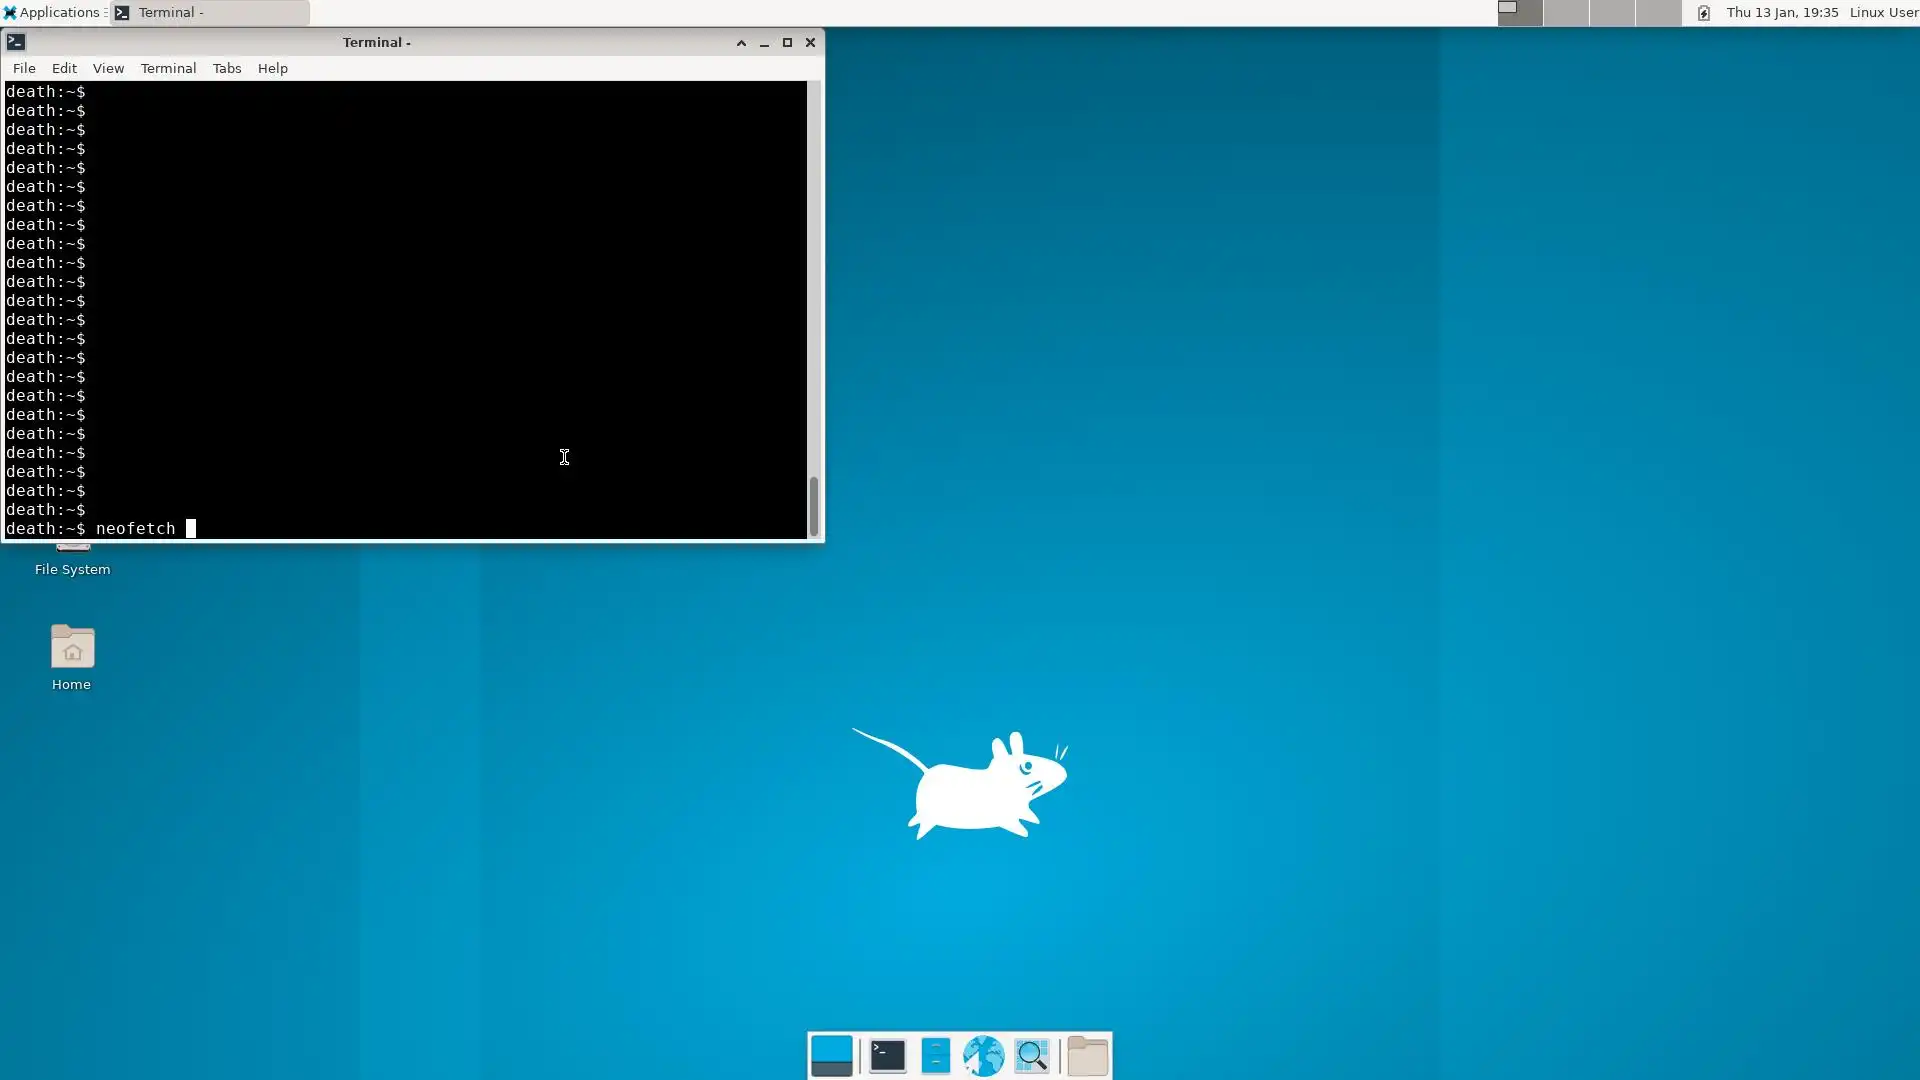Open the folder icon in the dock
This screenshot has height=1080, width=1920.
click(x=1087, y=1055)
